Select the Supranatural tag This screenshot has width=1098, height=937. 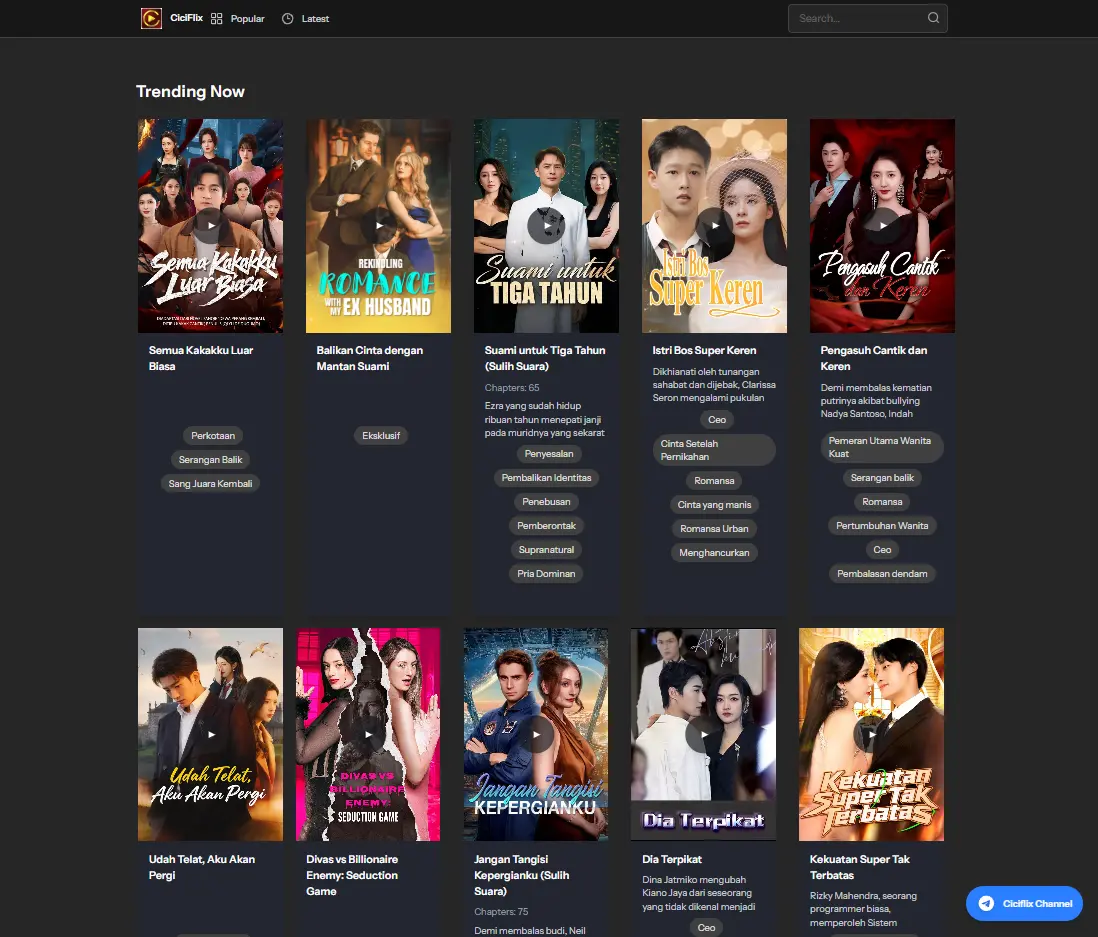pyautogui.click(x=546, y=549)
